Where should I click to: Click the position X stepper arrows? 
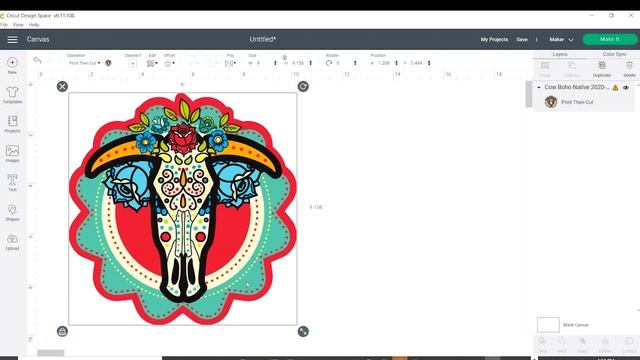396,63
